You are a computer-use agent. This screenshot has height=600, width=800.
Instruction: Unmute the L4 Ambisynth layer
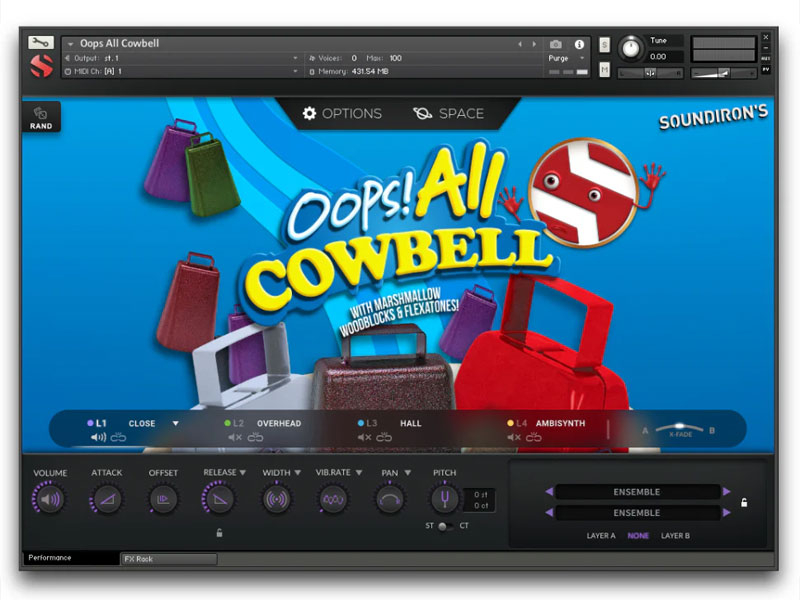coord(514,437)
